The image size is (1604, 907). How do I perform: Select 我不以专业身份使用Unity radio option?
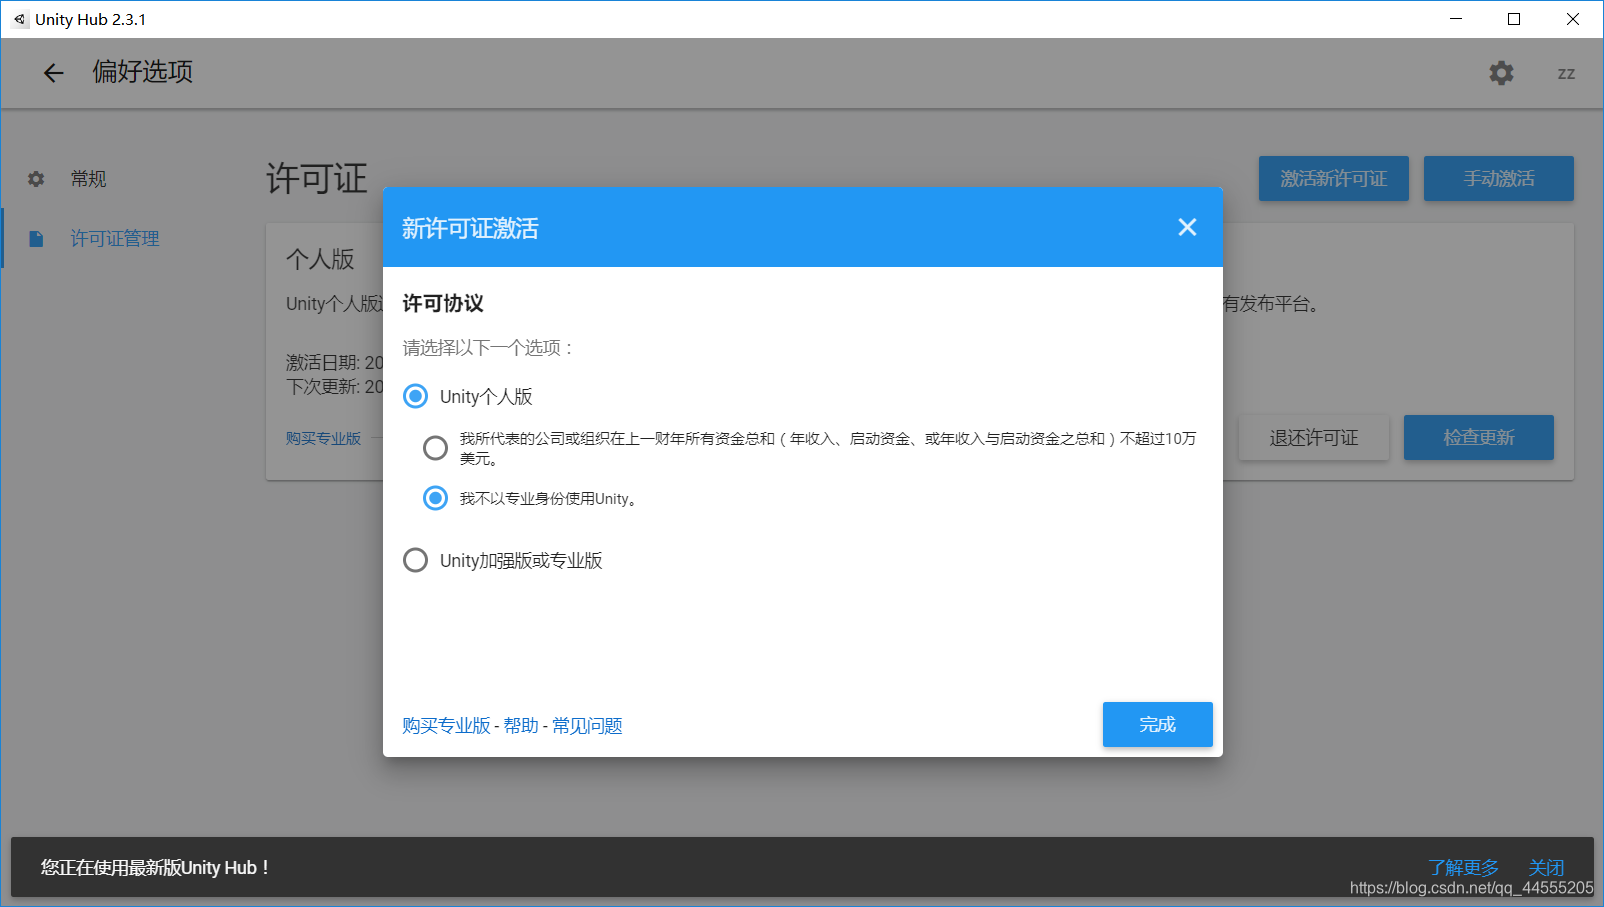435,498
